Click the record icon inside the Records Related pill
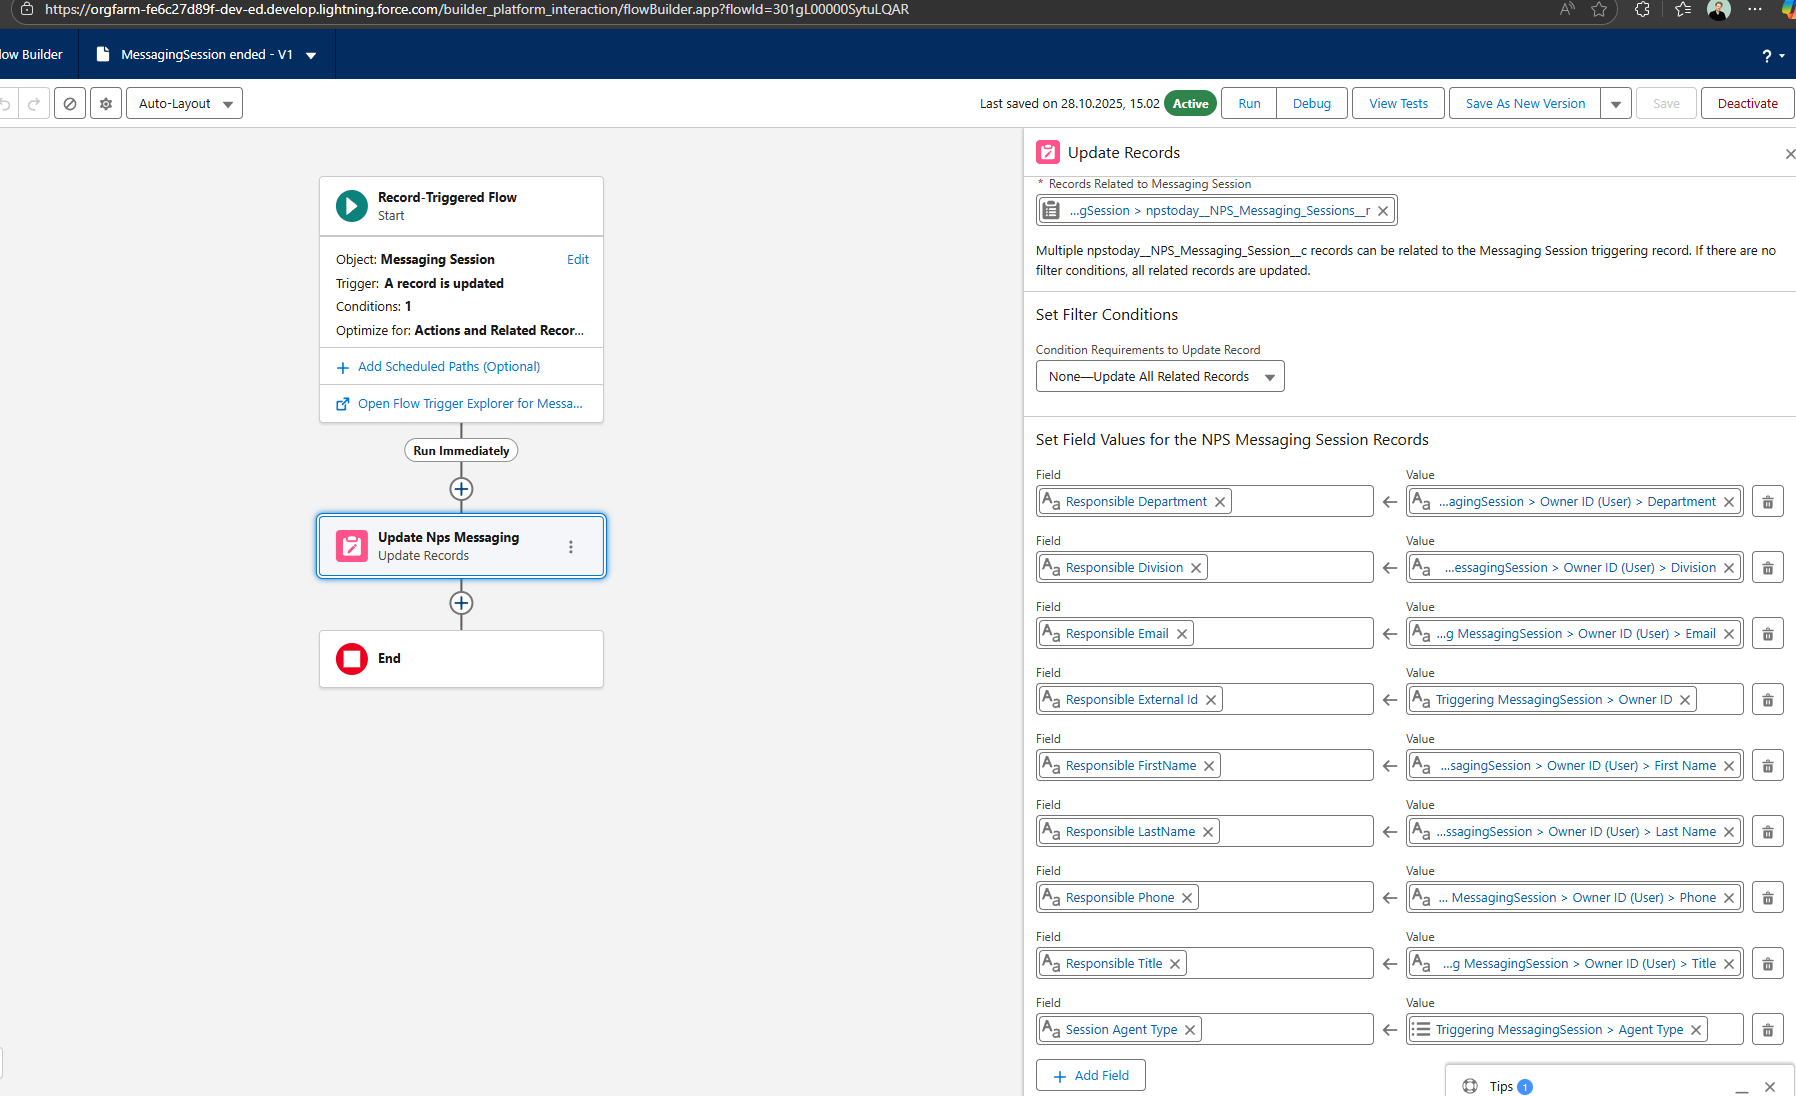This screenshot has width=1796, height=1096. coord(1051,210)
